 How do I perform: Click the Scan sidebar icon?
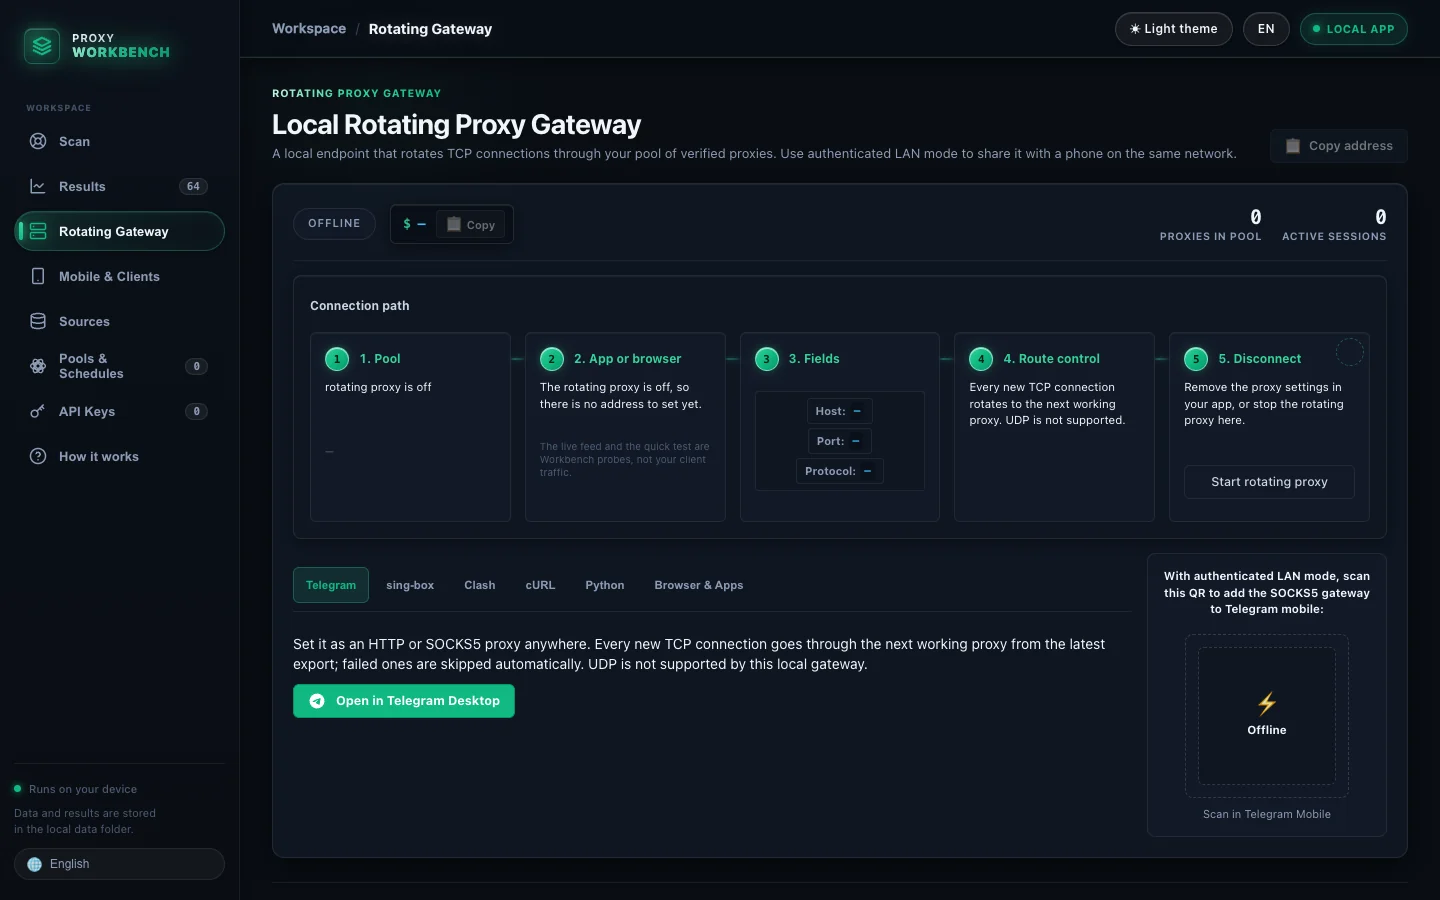pyautogui.click(x=38, y=141)
